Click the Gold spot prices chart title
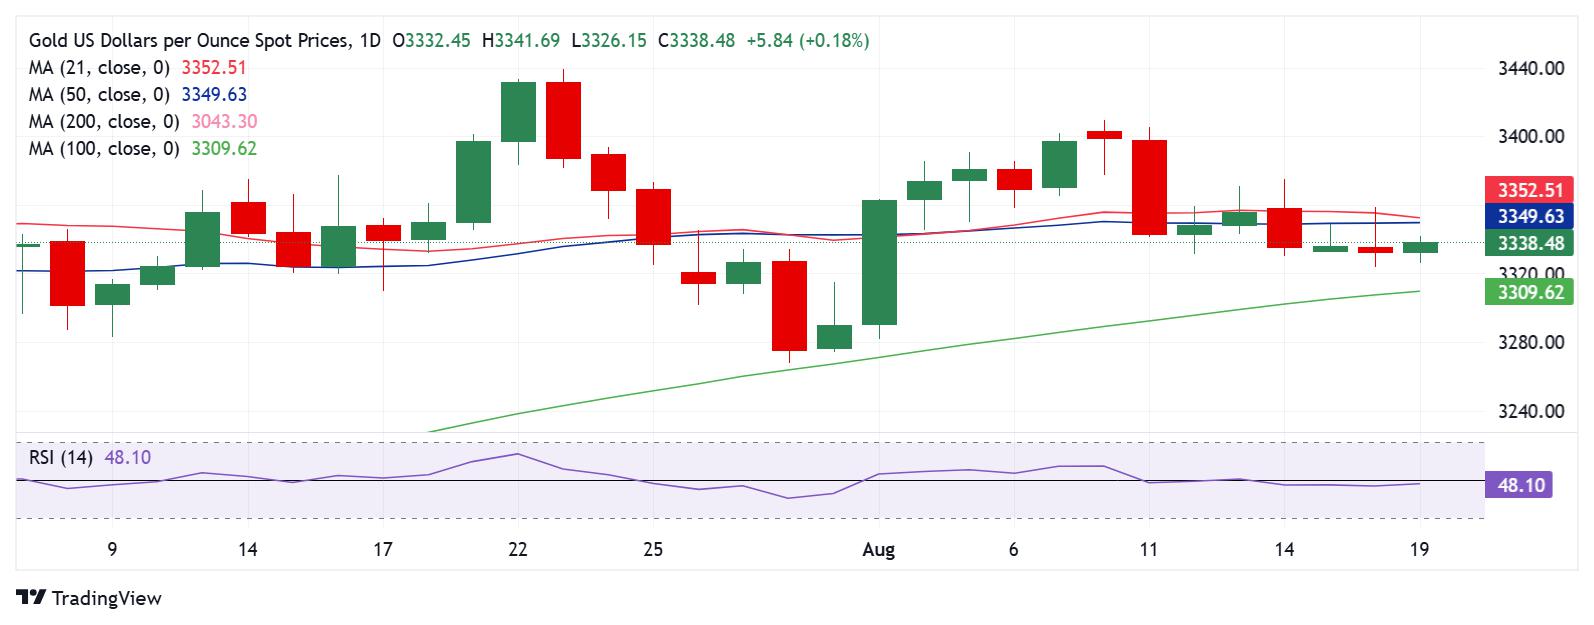The width and height of the screenshot is (1594, 625). click(x=205, y=41)
